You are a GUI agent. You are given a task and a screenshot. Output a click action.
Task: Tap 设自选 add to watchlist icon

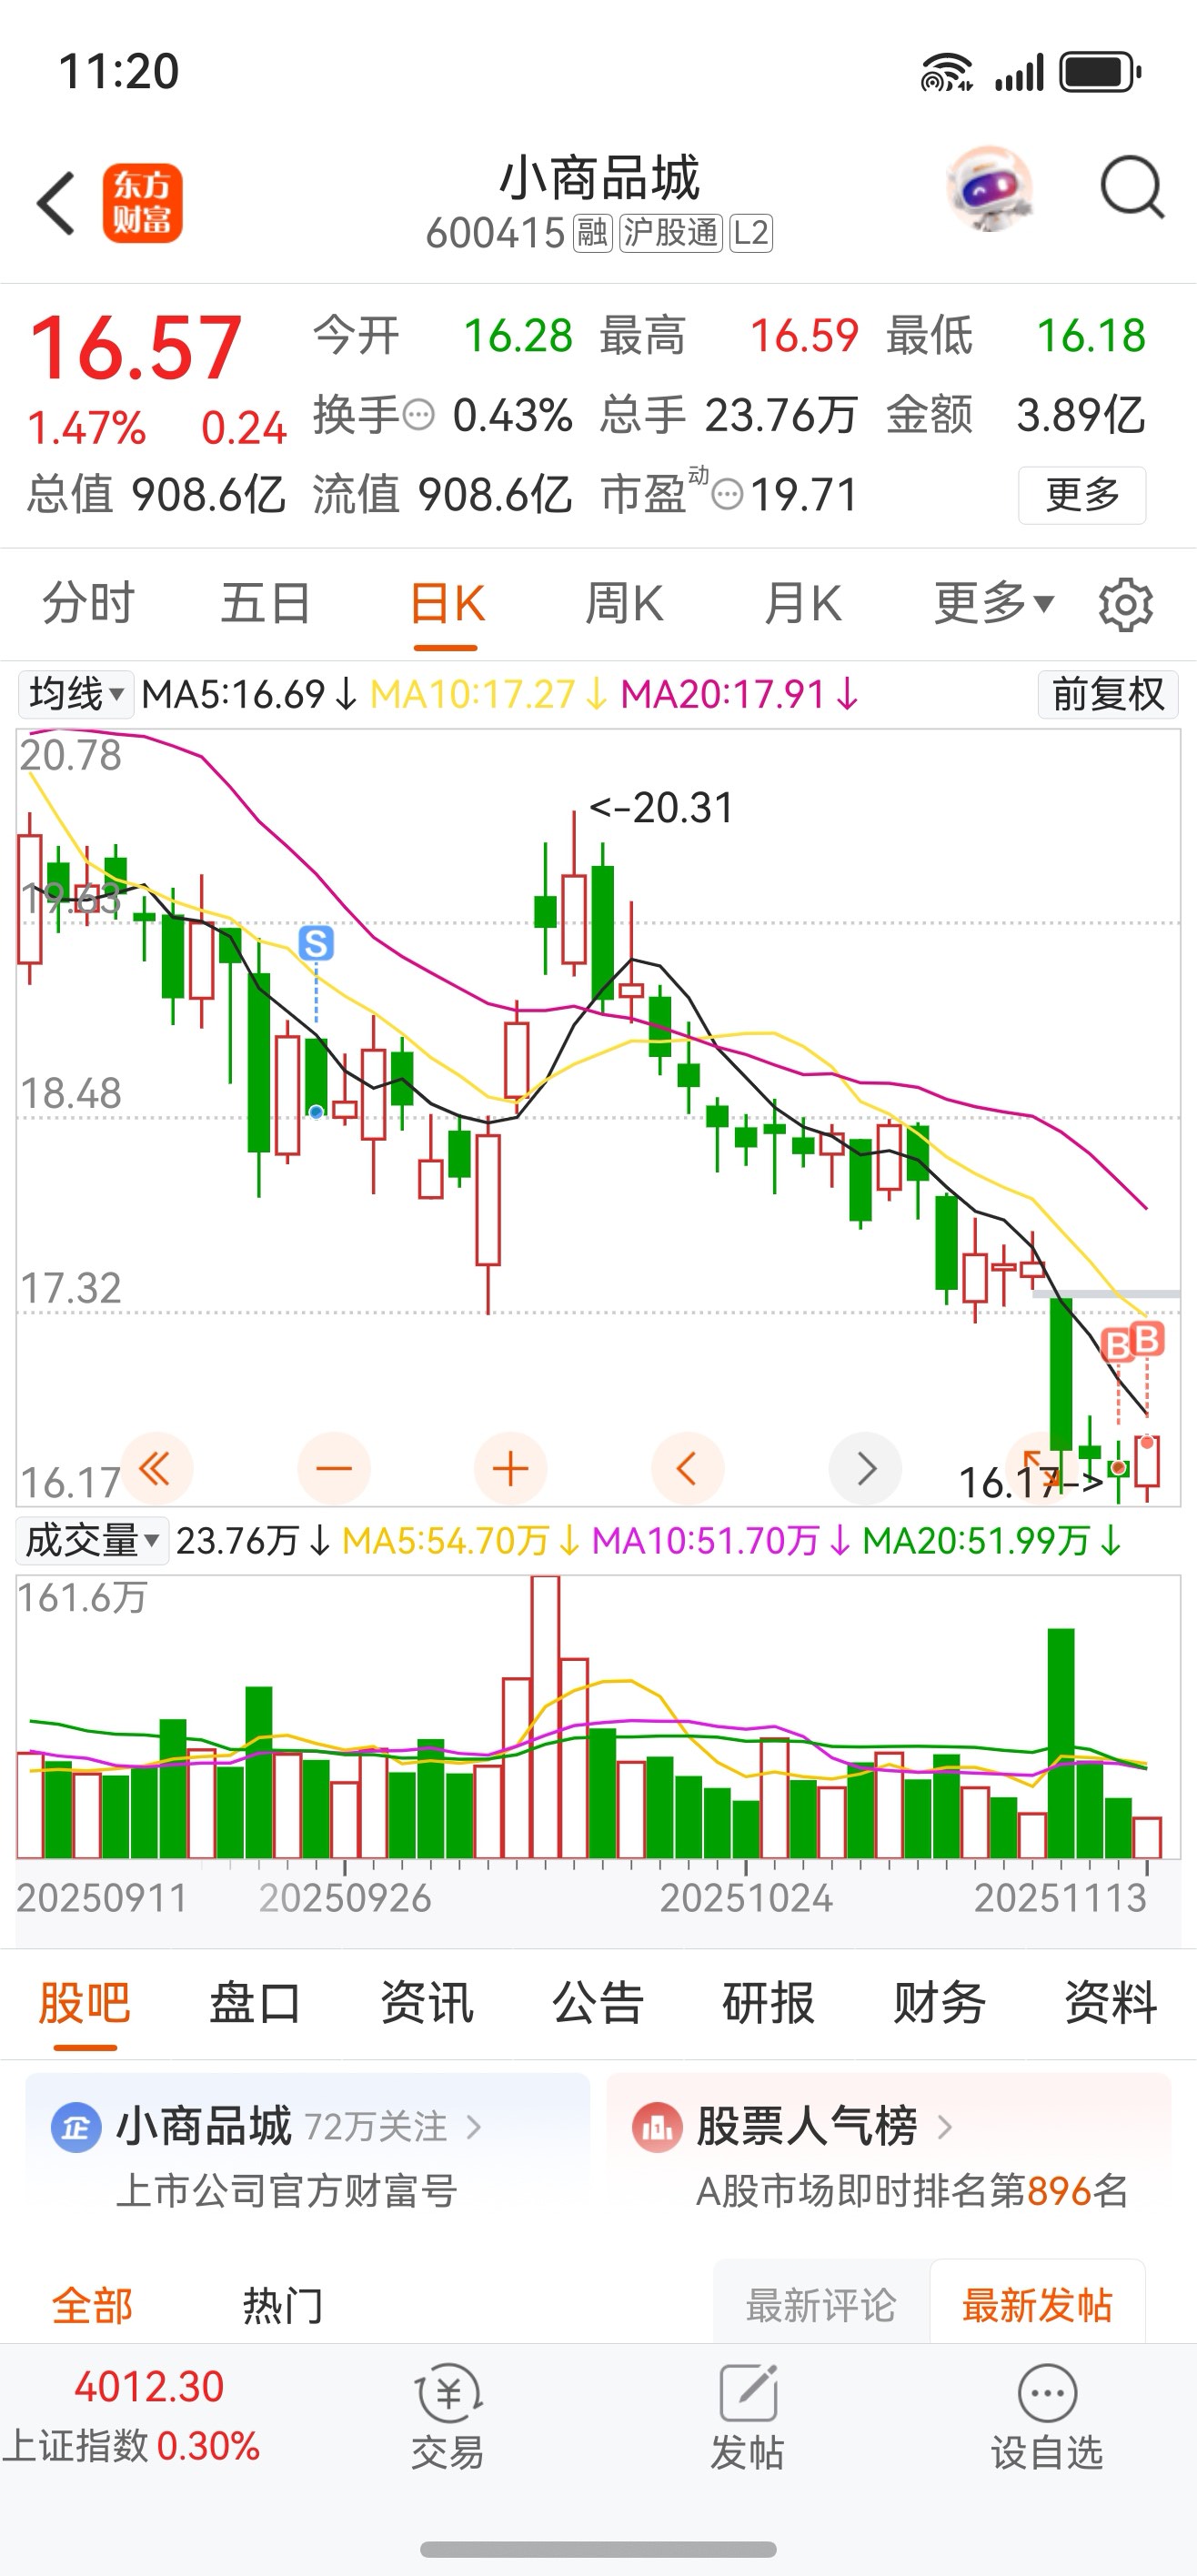click(x=1047, y=2415)
